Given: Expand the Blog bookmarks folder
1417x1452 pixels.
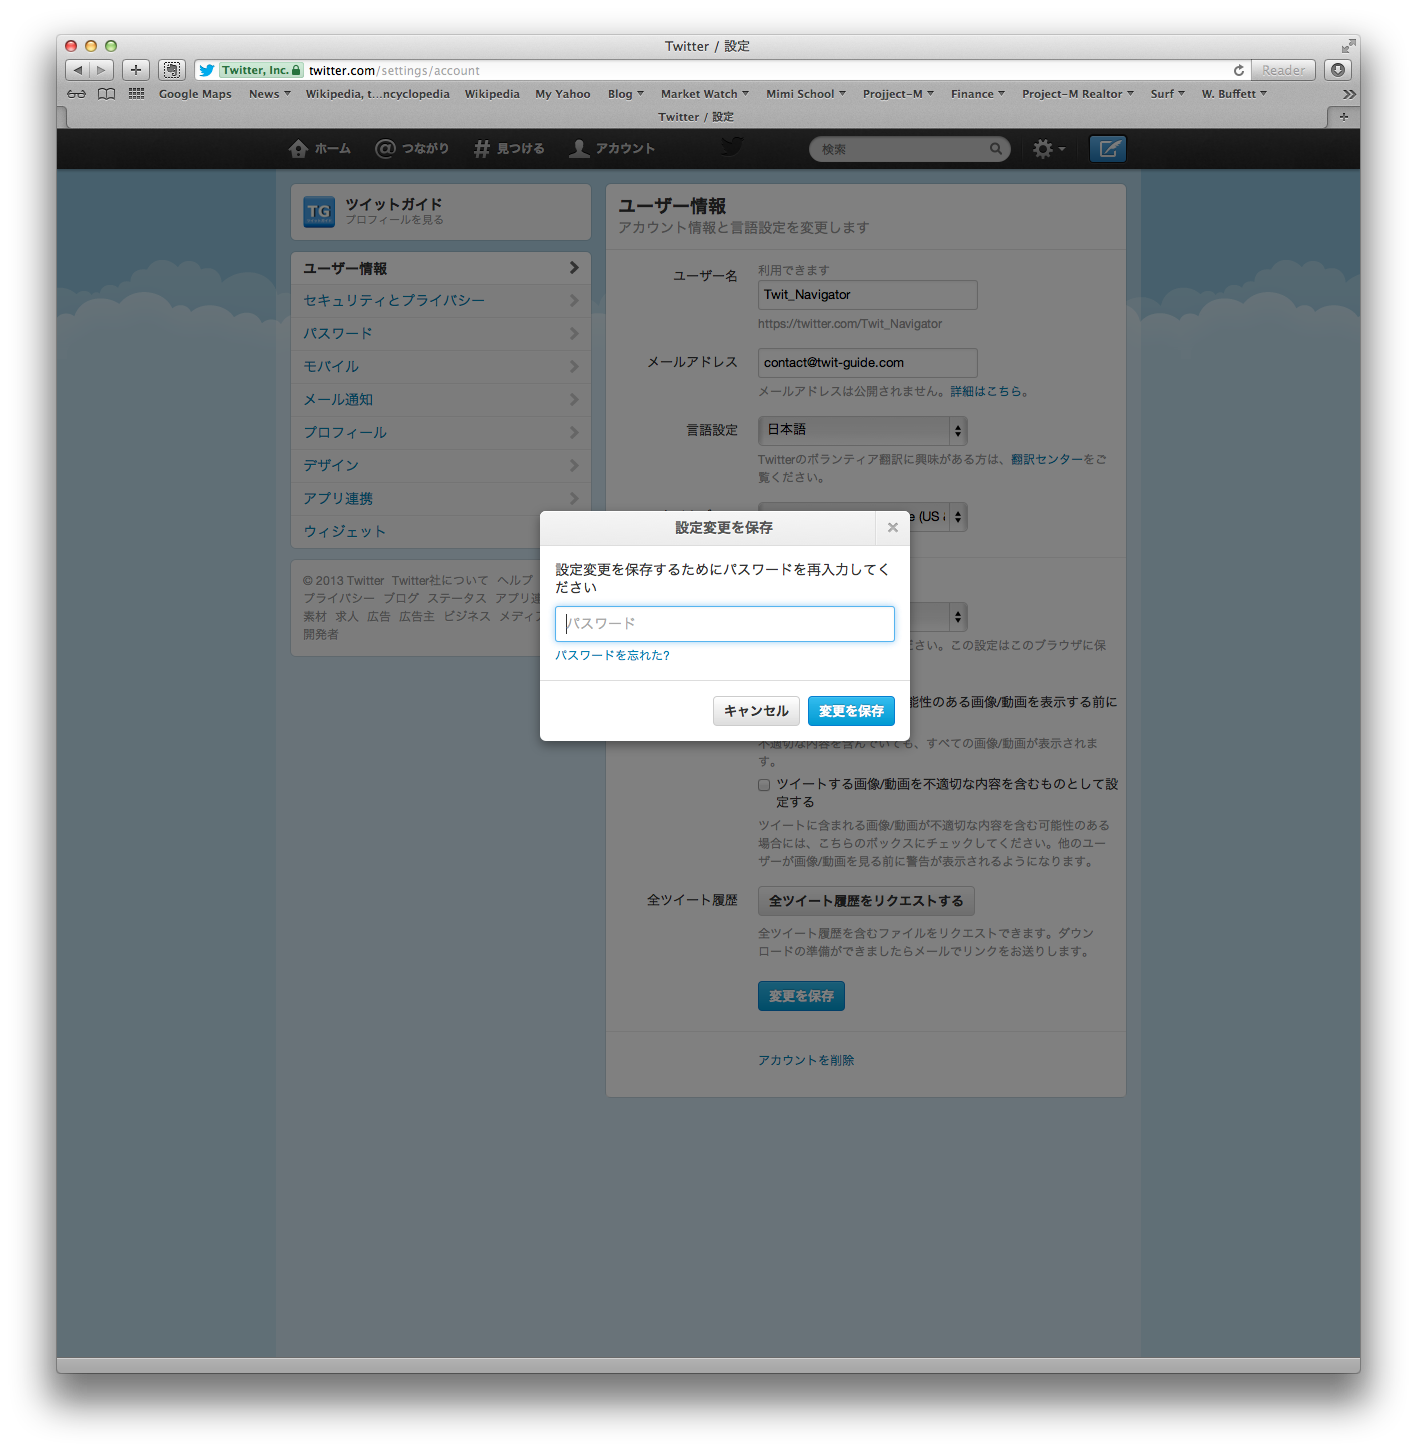Looking at the screenshot, I should pyautogui.click(x=626, y=94).
